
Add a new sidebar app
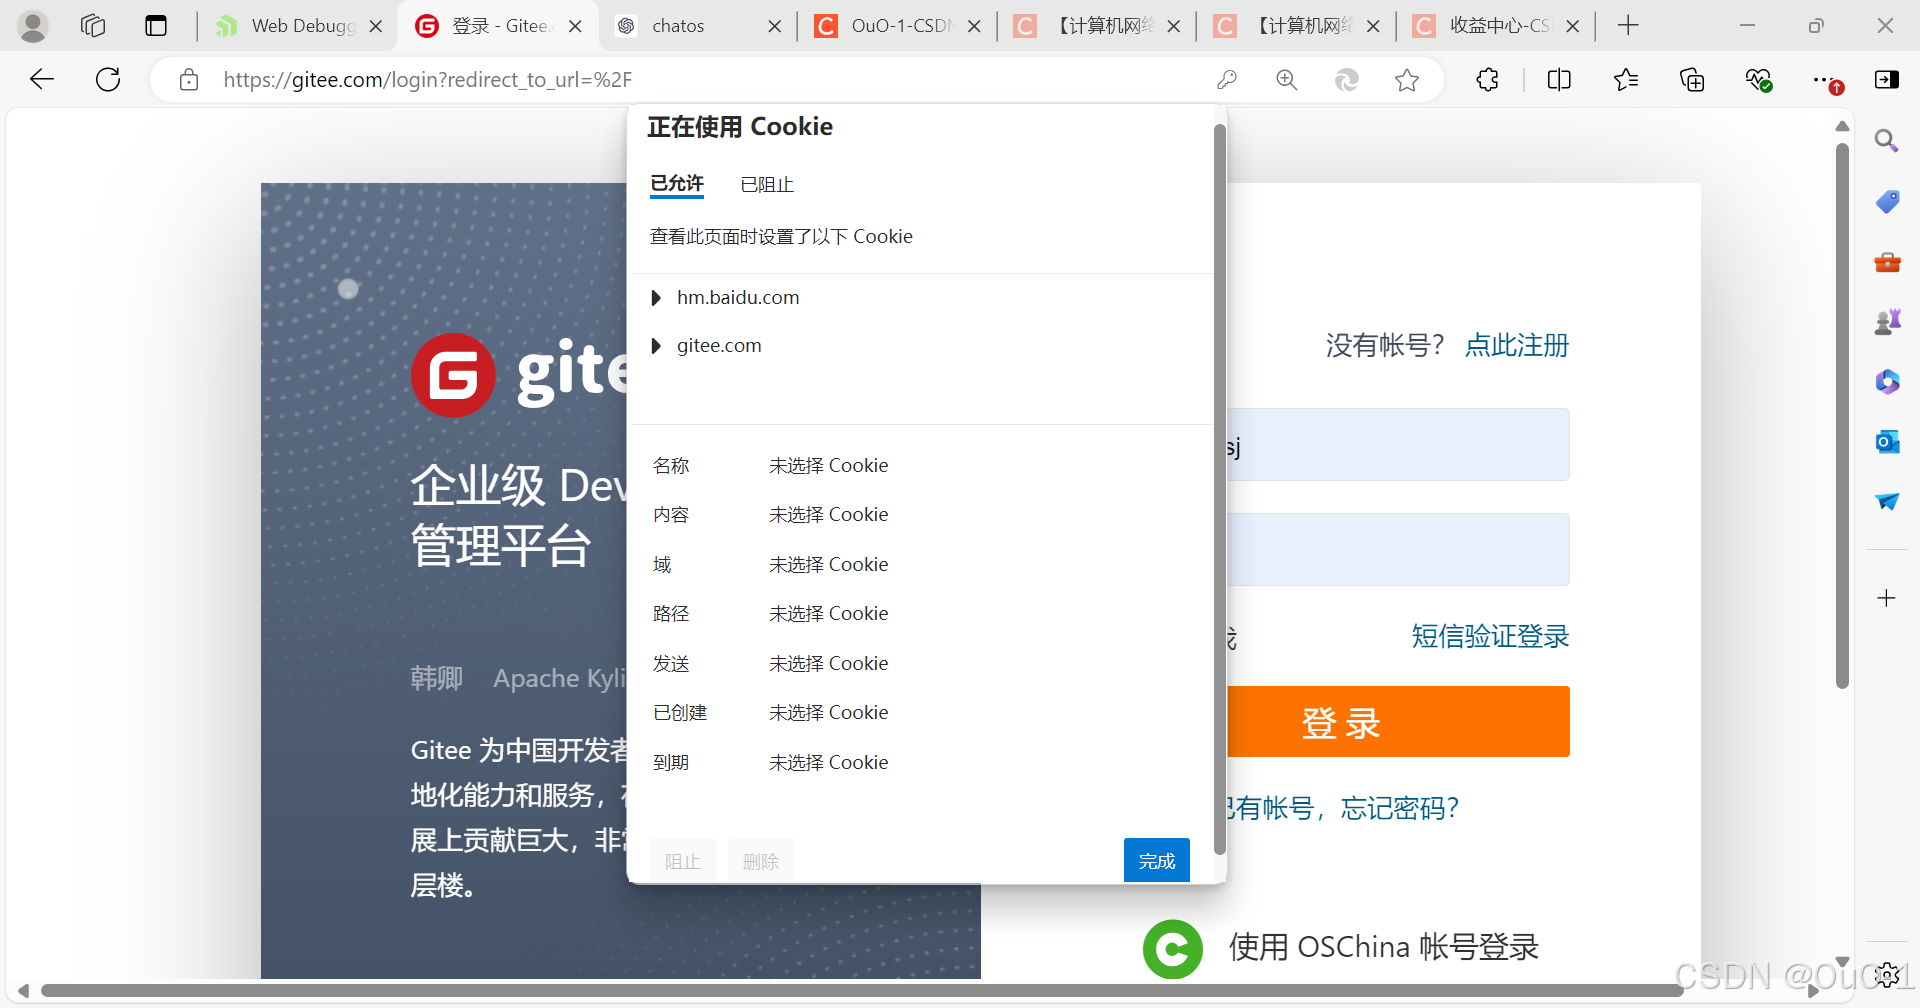[x=1887, y=598]
